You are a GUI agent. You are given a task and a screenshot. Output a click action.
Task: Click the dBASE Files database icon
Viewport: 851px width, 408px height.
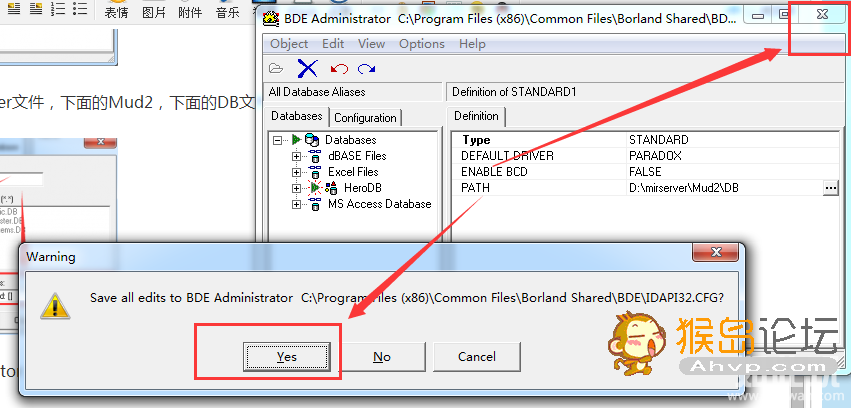click(x=314, y=156)
